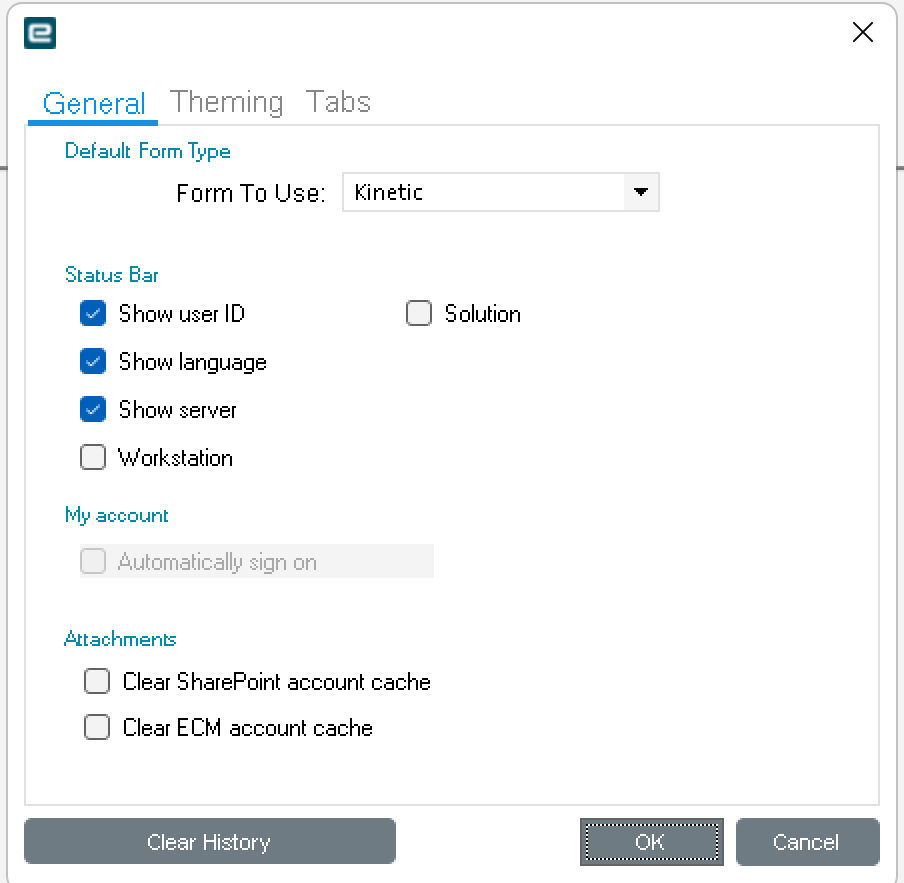Viewport: 904px width, 883px height.
Task: Select the General tab
Action: (x=94, y=103)
